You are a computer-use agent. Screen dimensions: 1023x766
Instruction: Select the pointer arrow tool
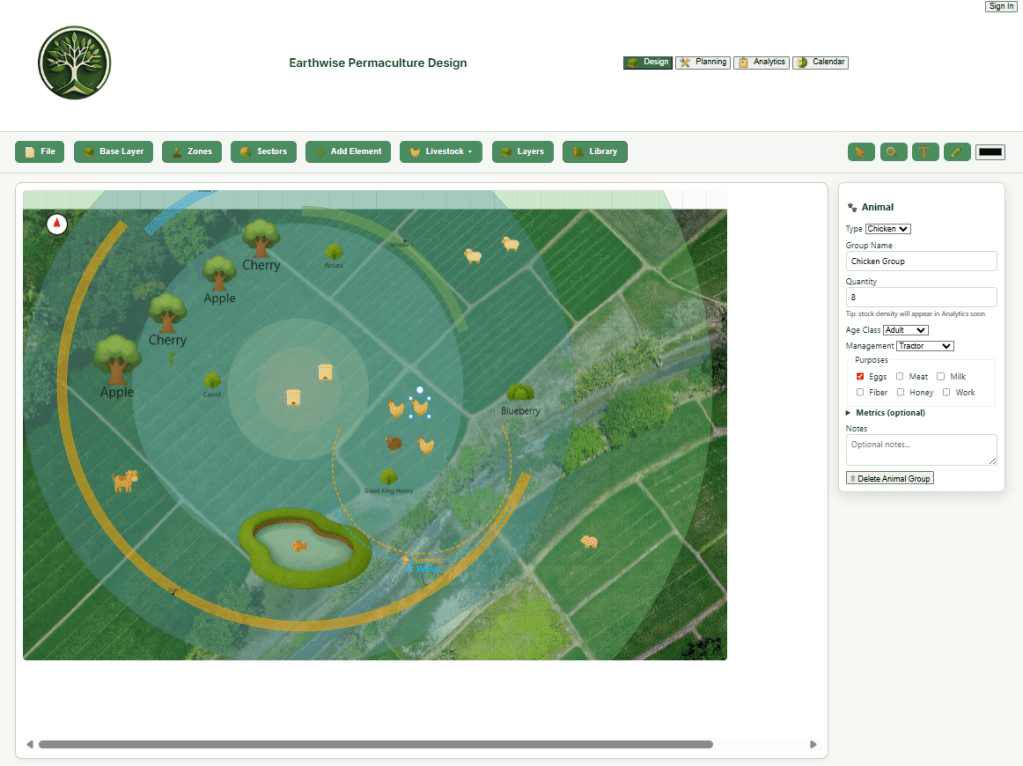click(x=861, y=152)
